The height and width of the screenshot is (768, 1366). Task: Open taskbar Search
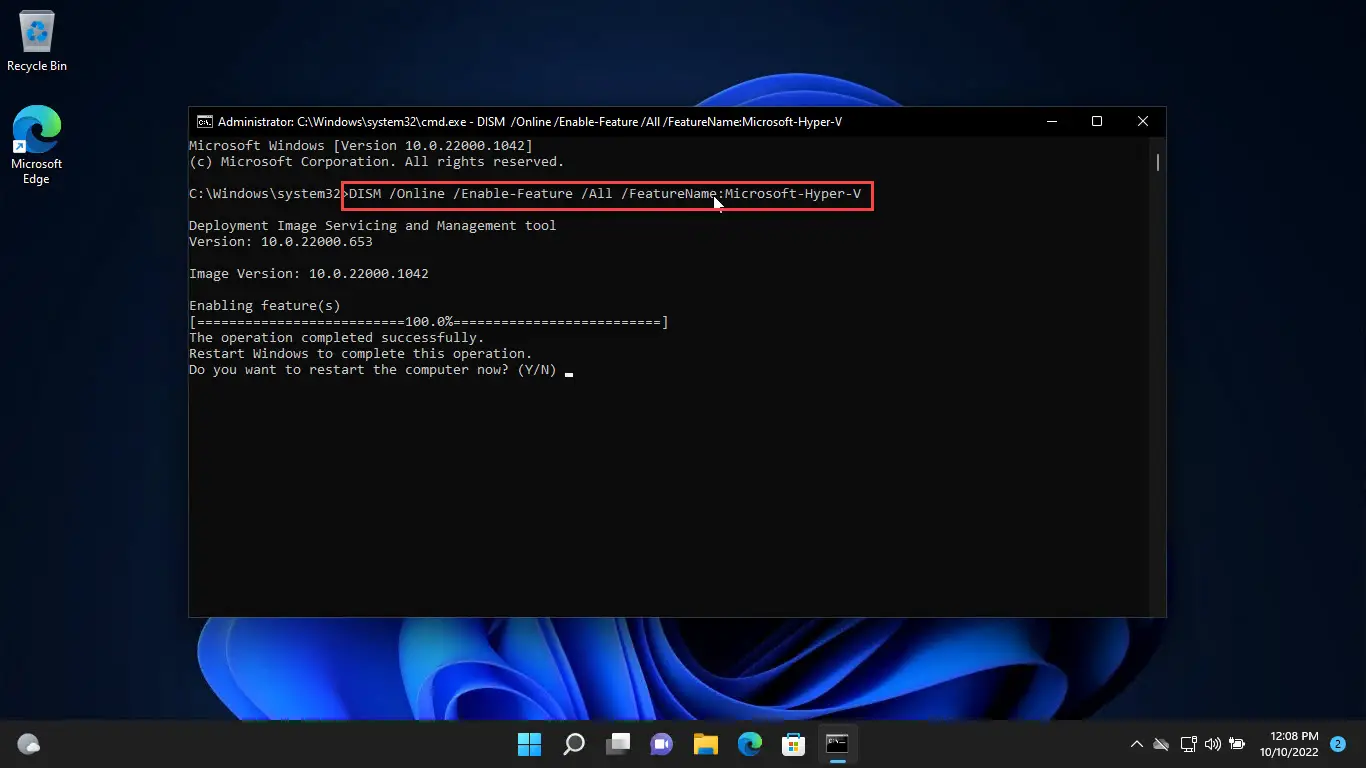click(x=574, y=744)
